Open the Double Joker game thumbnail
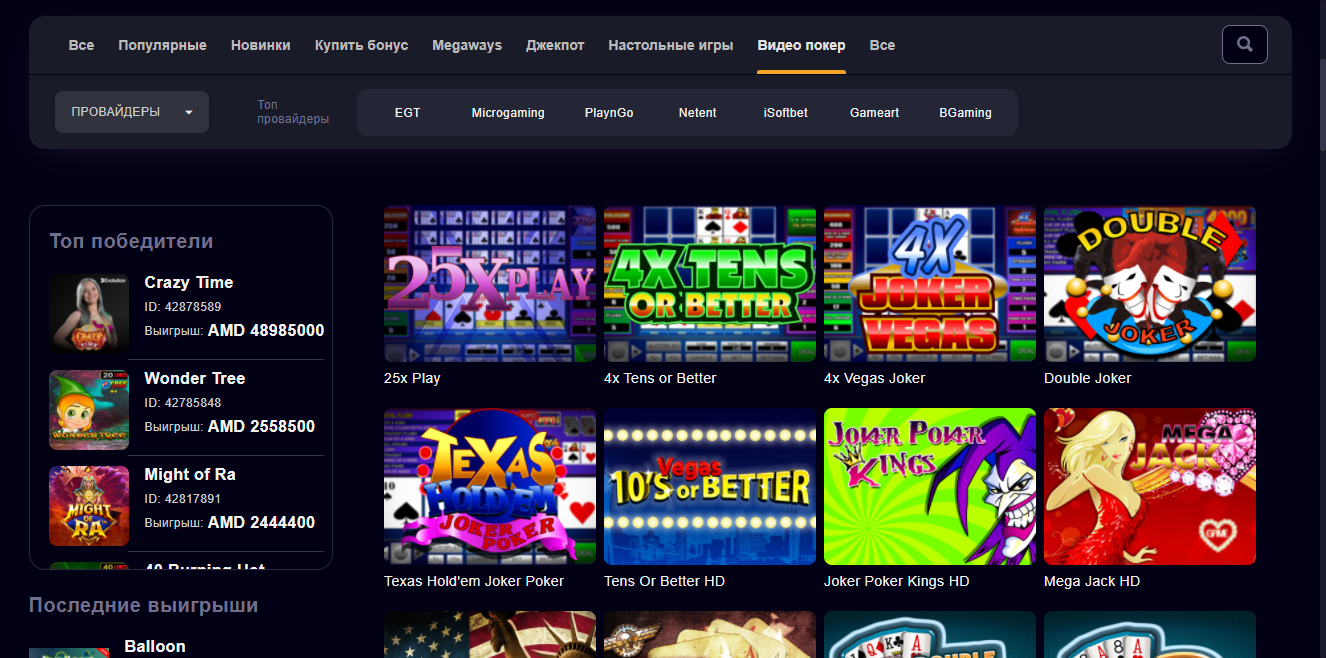The image size is (1326, 658). tap(1150, 284)
